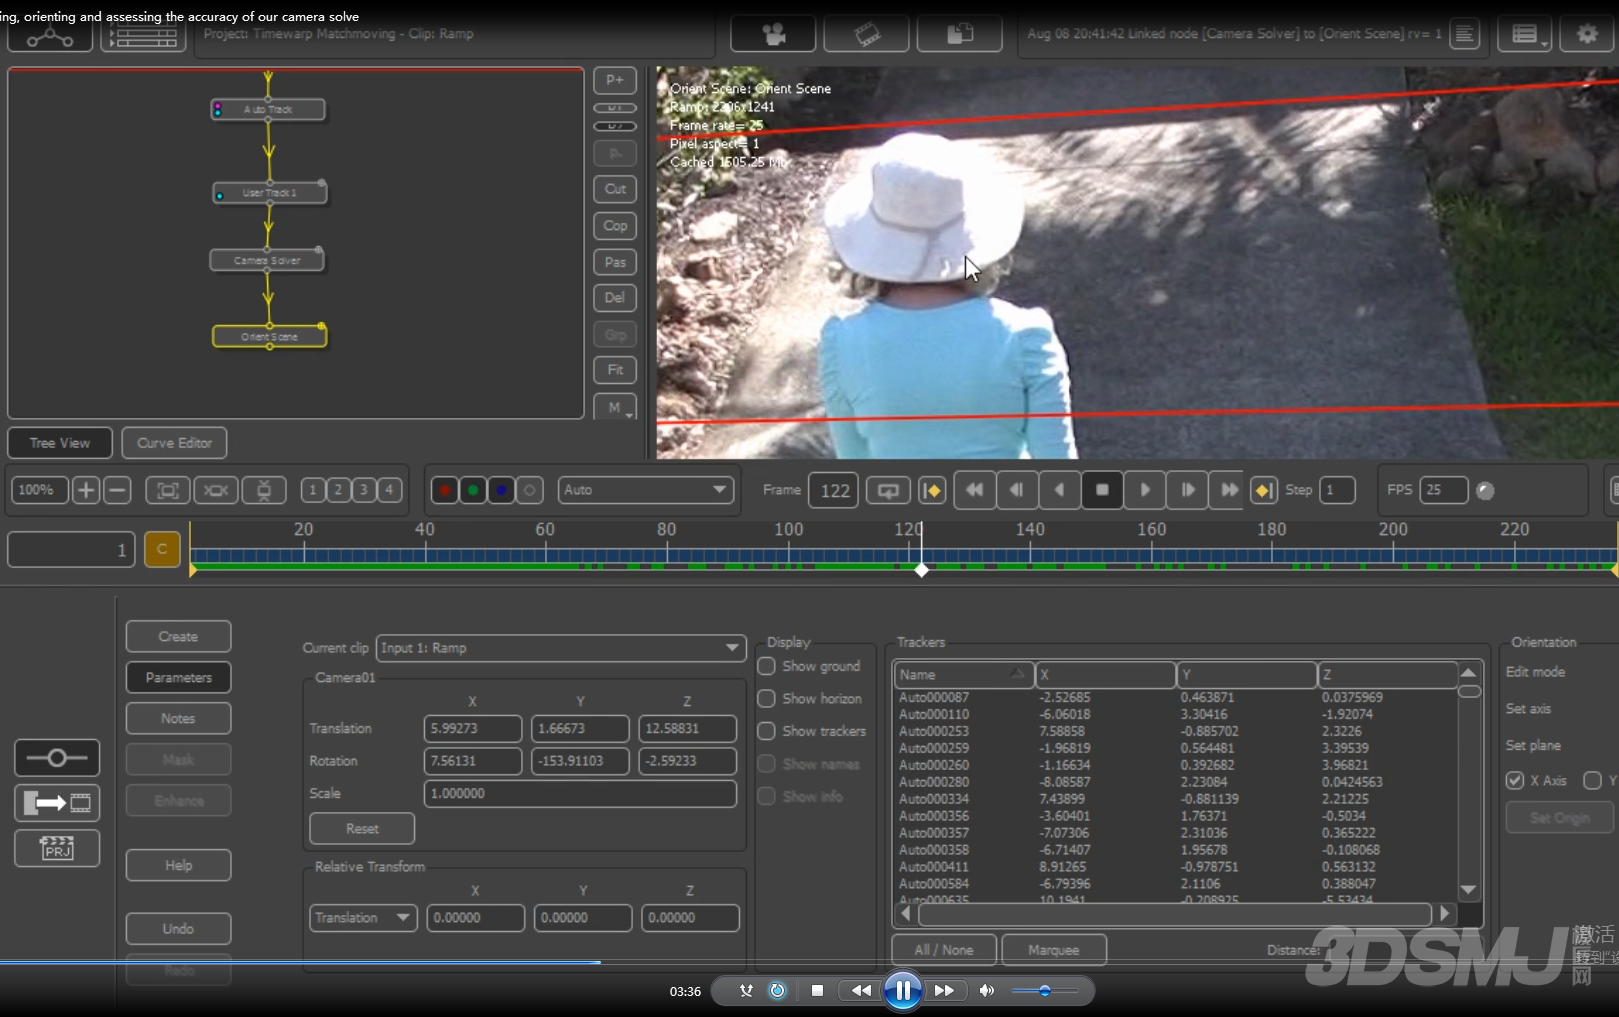The width and height of the screenshot is (1619, 1017).
Task: Play the clip backward
Action: 1059,490
